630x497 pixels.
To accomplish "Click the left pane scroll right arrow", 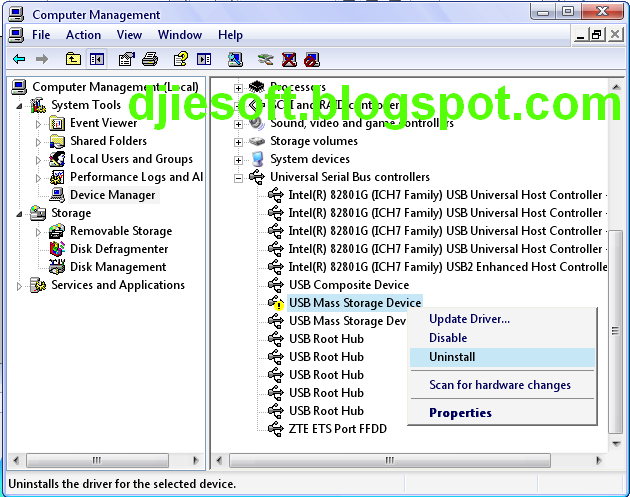I will (x=196, y=460).
